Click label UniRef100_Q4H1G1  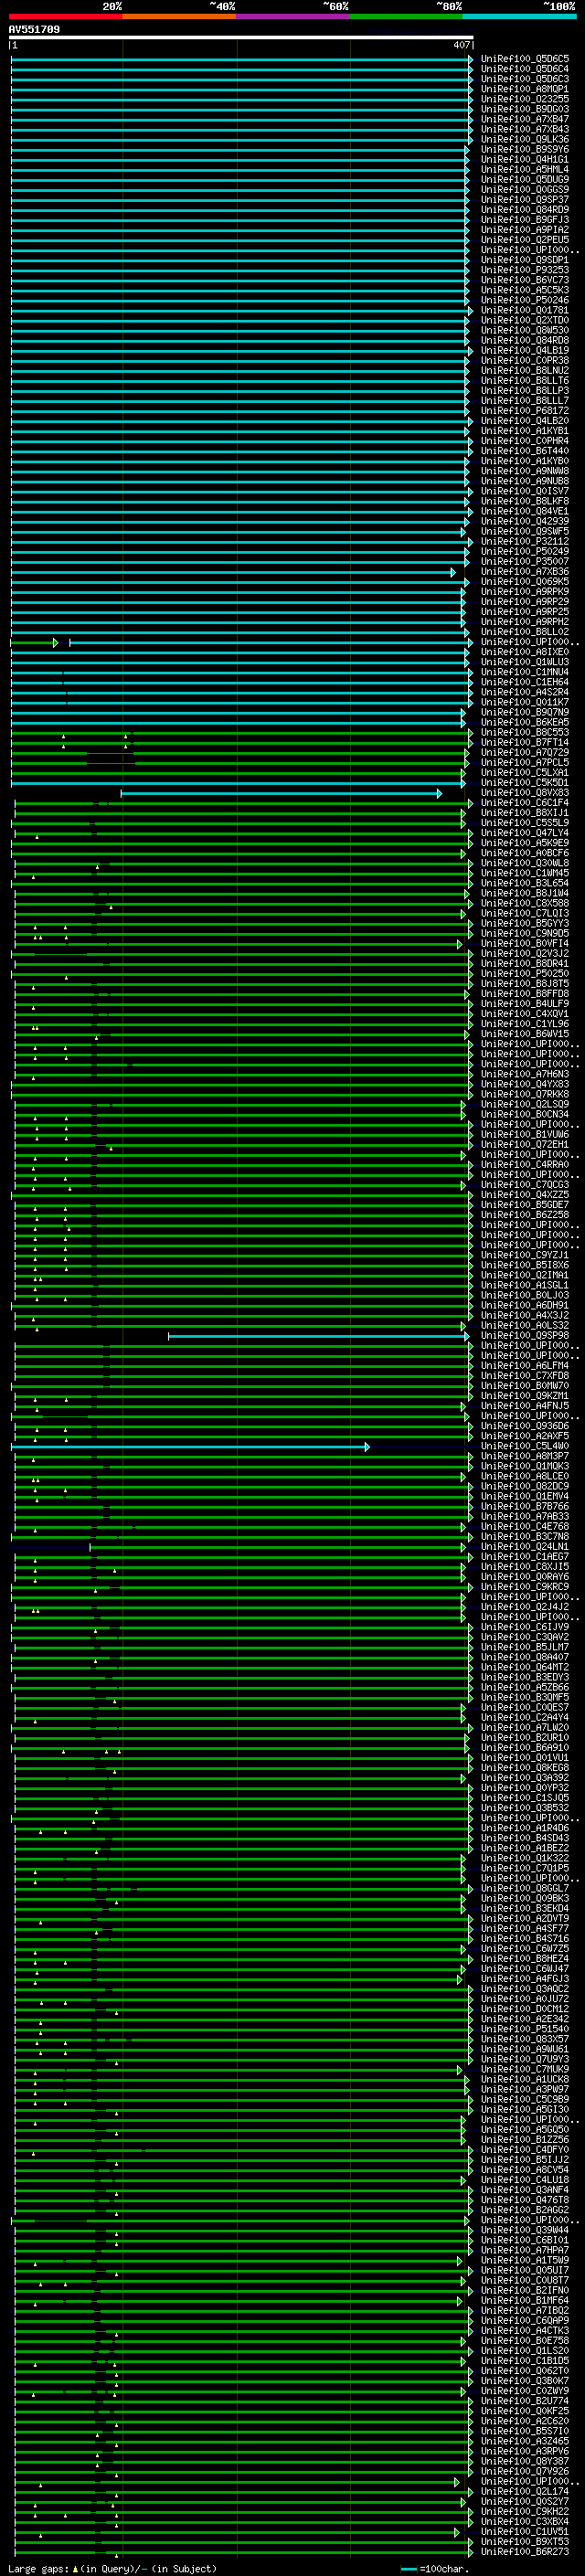(x=525, y=159)
